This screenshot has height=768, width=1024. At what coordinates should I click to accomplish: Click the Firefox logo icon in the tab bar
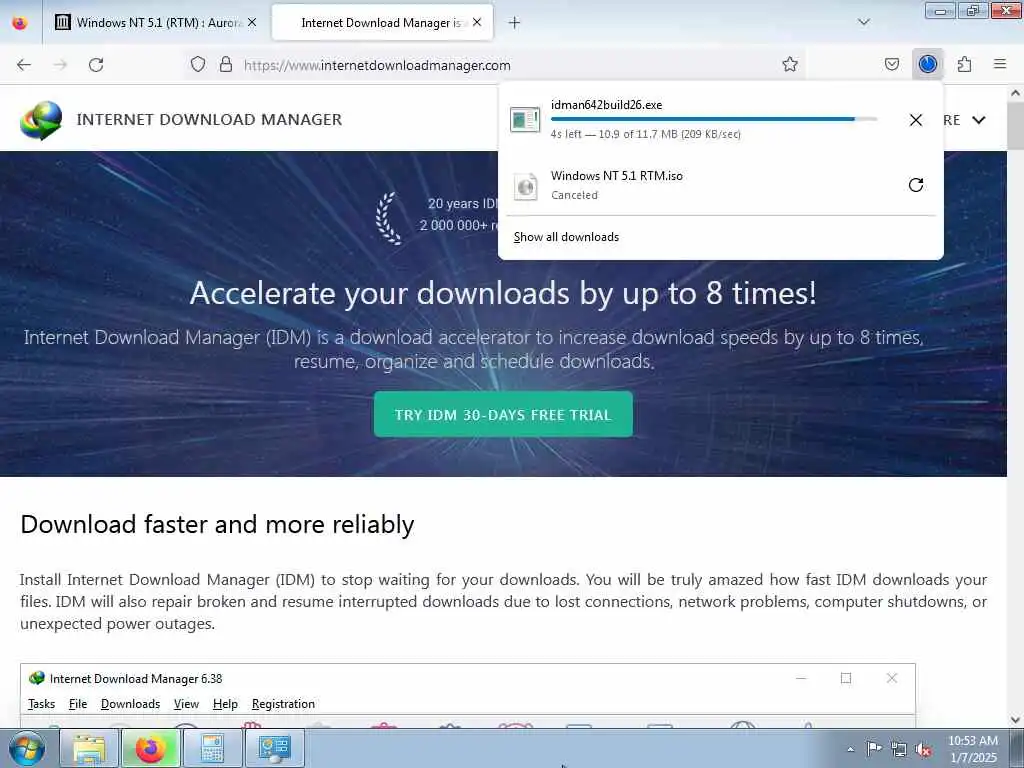(20, 23)
